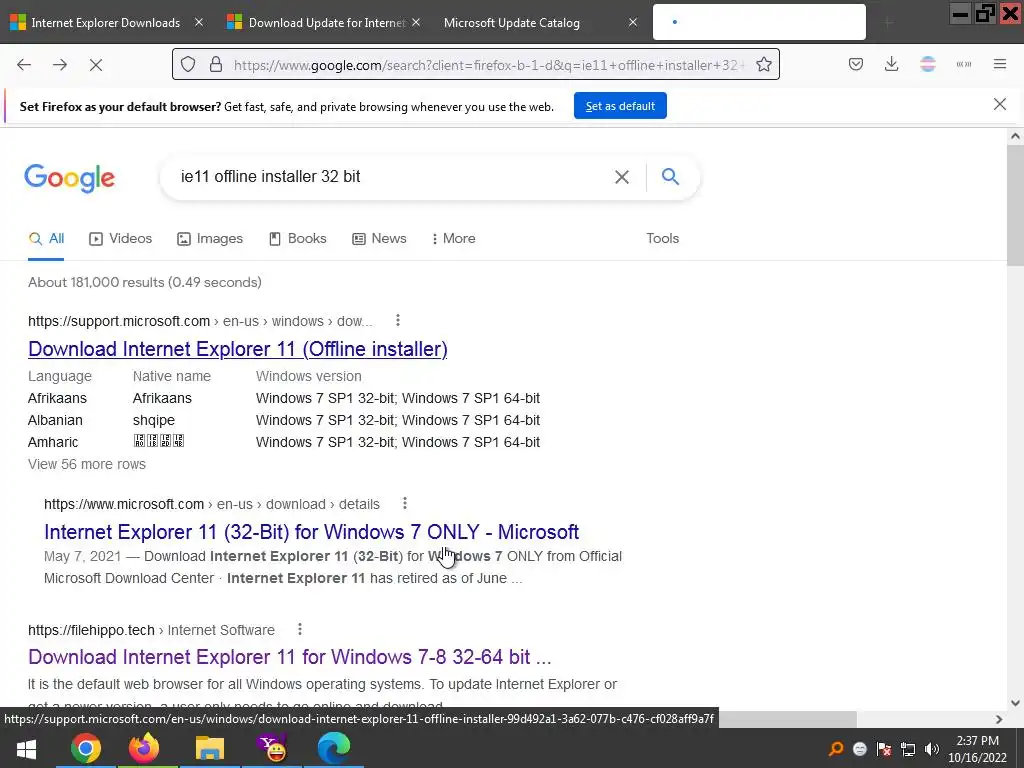
Task: Go back to the previous page
Action: click(x=24, y=65)
